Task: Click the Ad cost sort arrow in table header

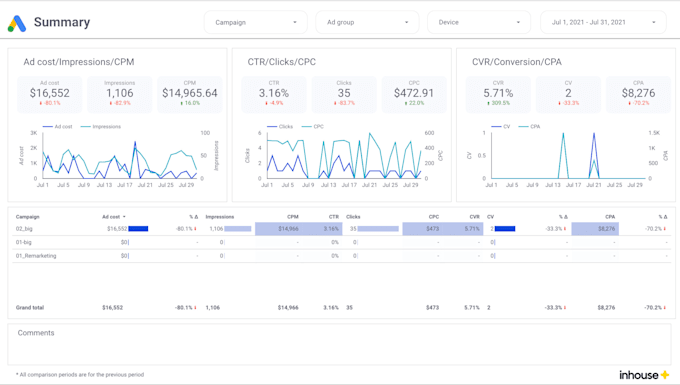Action: 124,217
